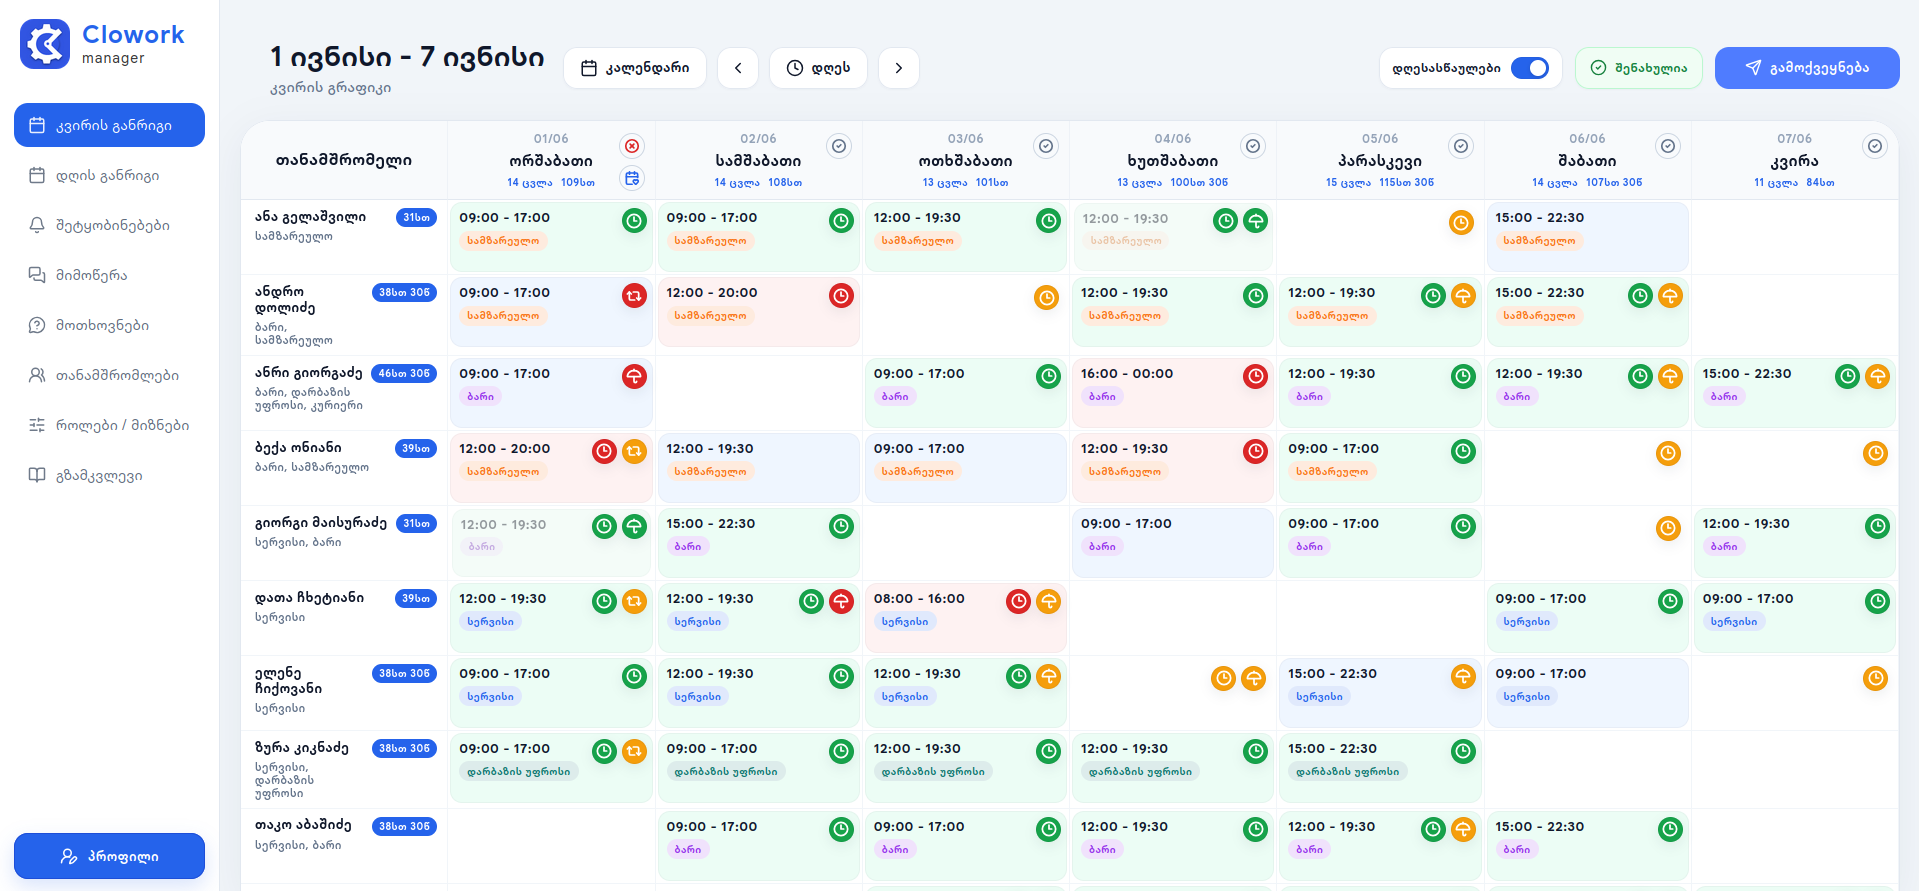Click orange clock in ანდრო დოლიძე 03/06 cell
The height and width of the screenshot is (891, 1919).
pos(1046,297)
